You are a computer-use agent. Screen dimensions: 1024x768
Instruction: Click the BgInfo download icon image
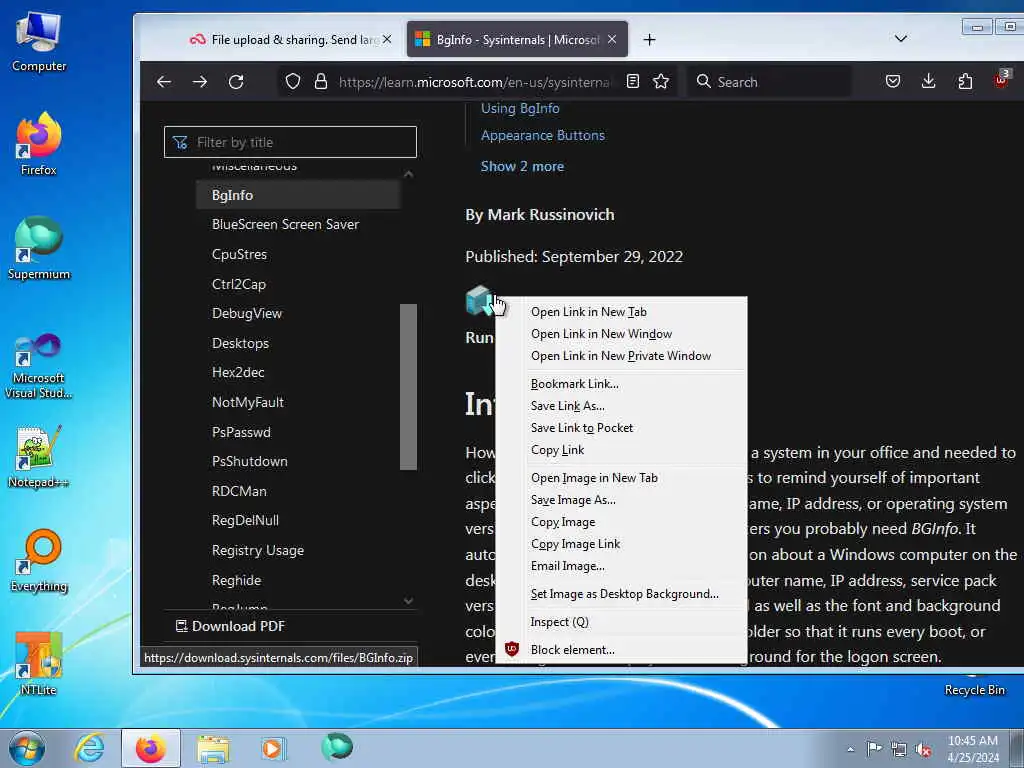(480, 300)
